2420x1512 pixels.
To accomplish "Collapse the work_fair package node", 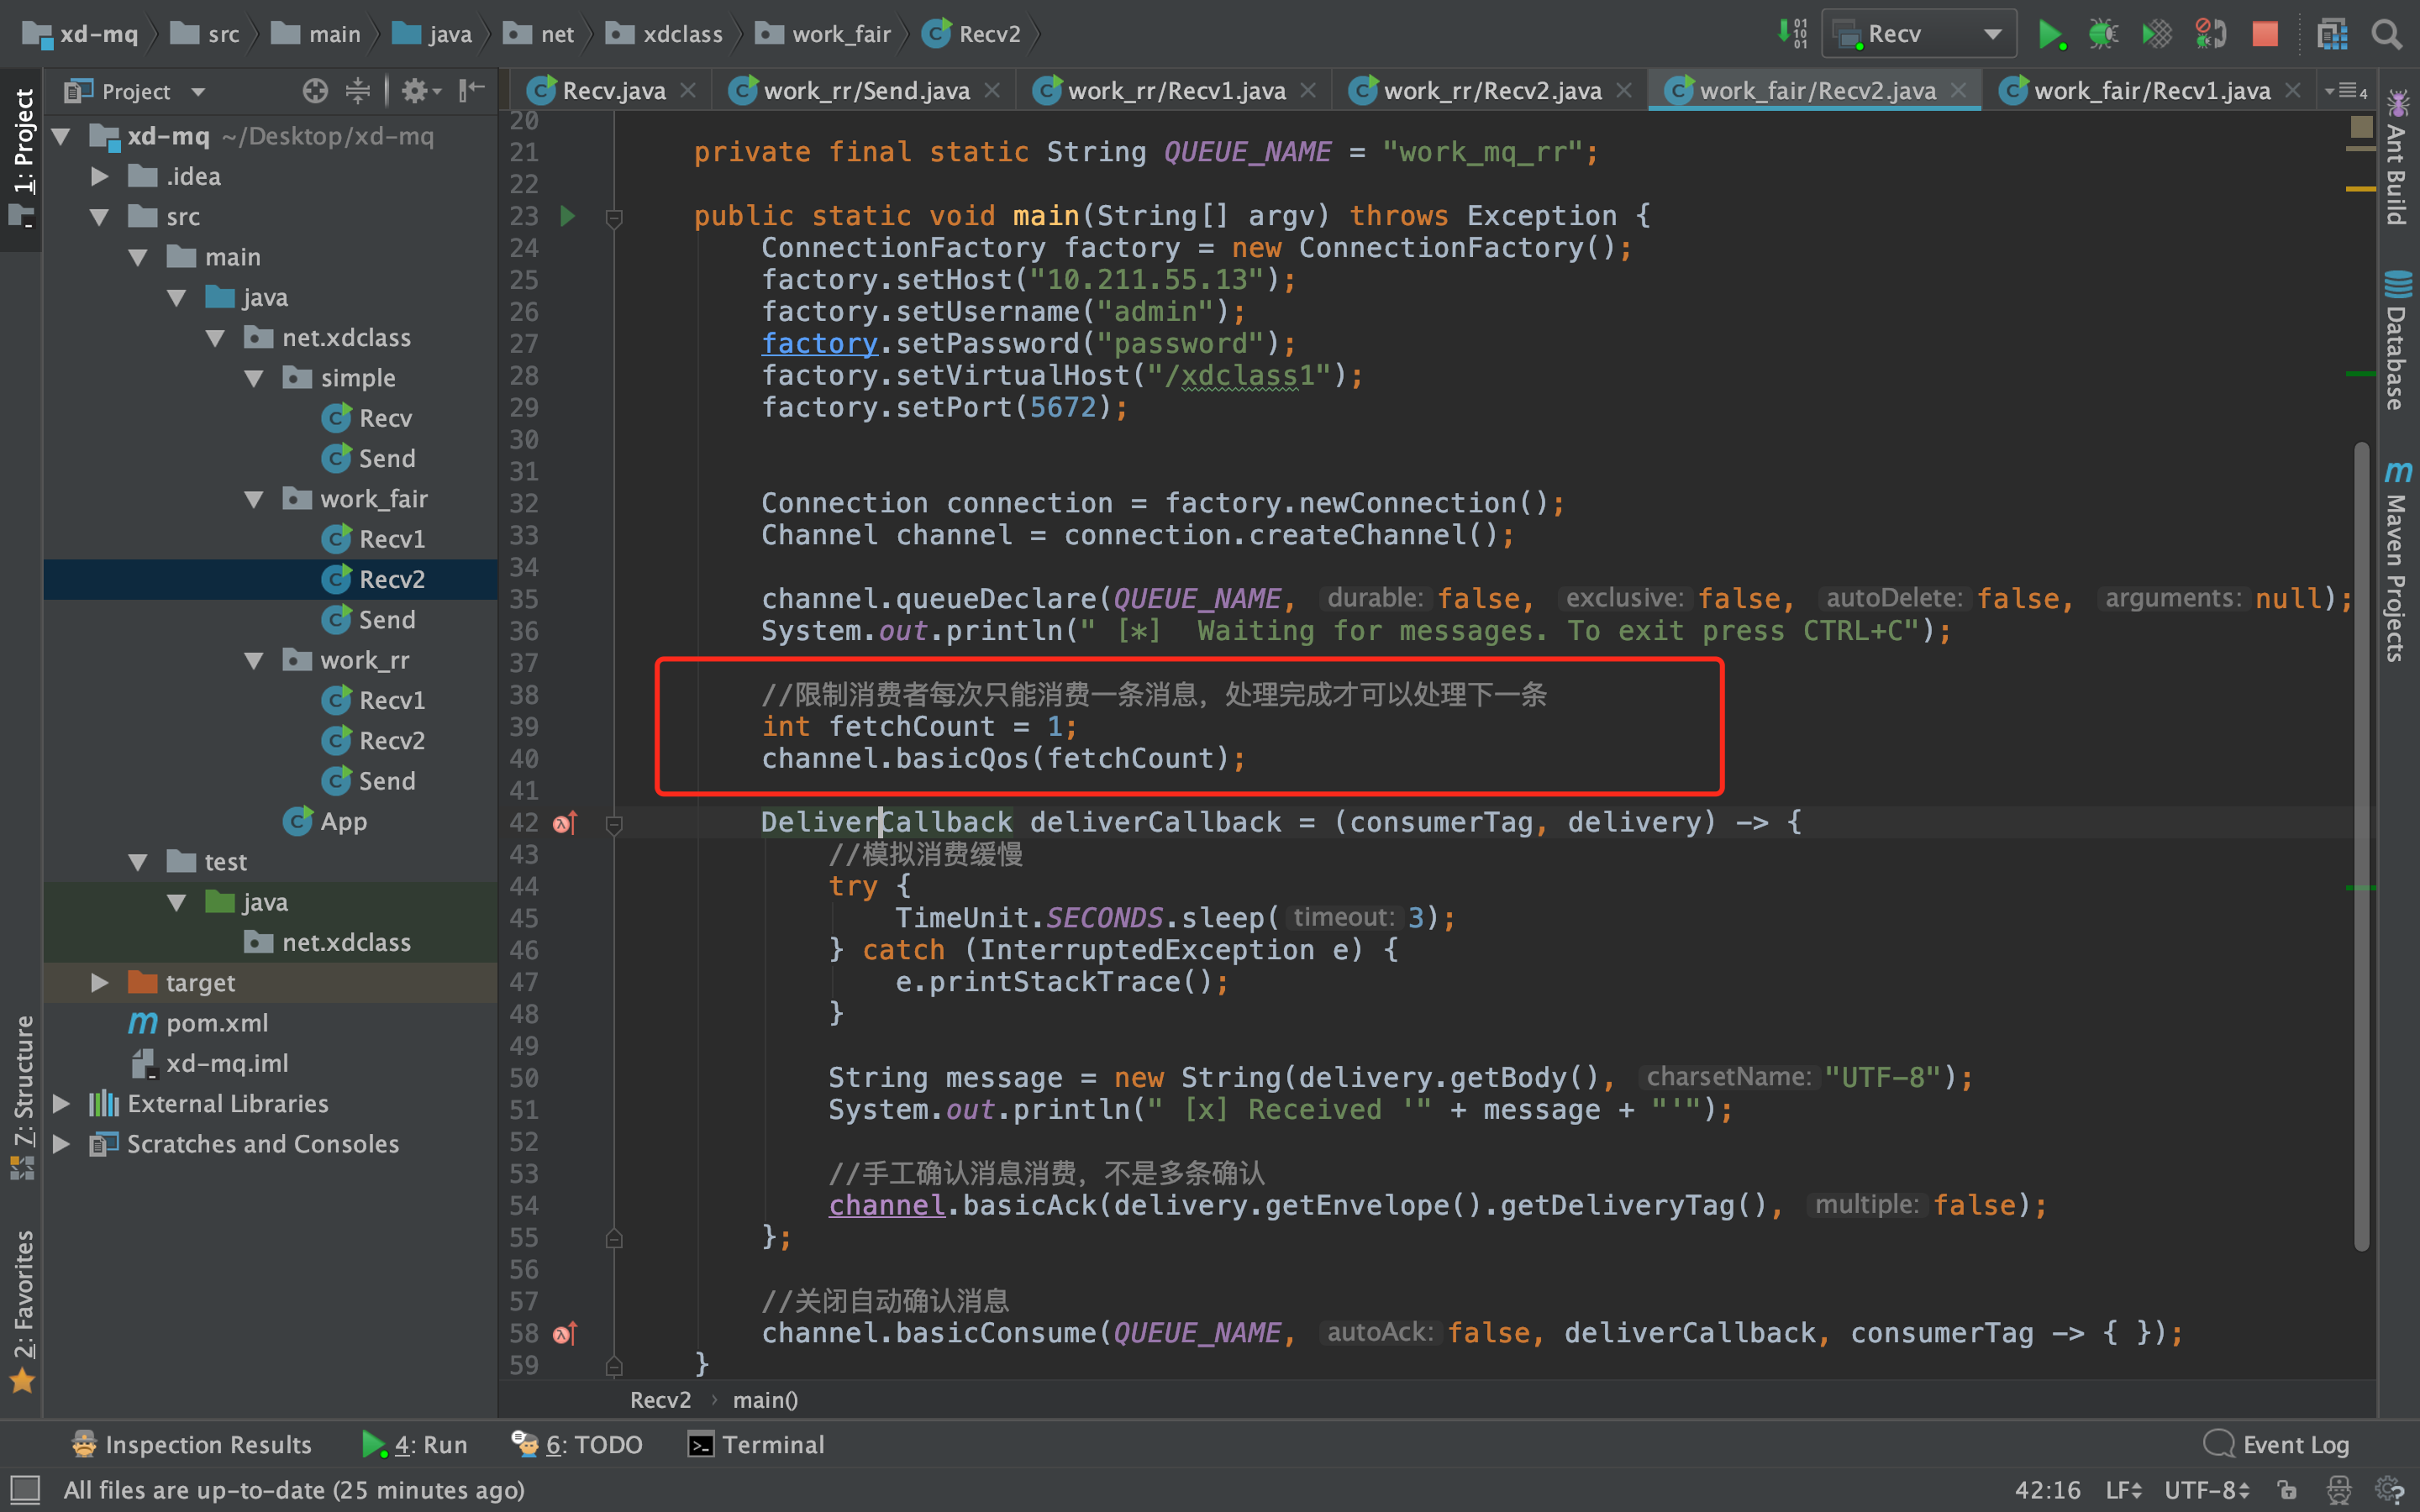I will (x=254, y=499).
